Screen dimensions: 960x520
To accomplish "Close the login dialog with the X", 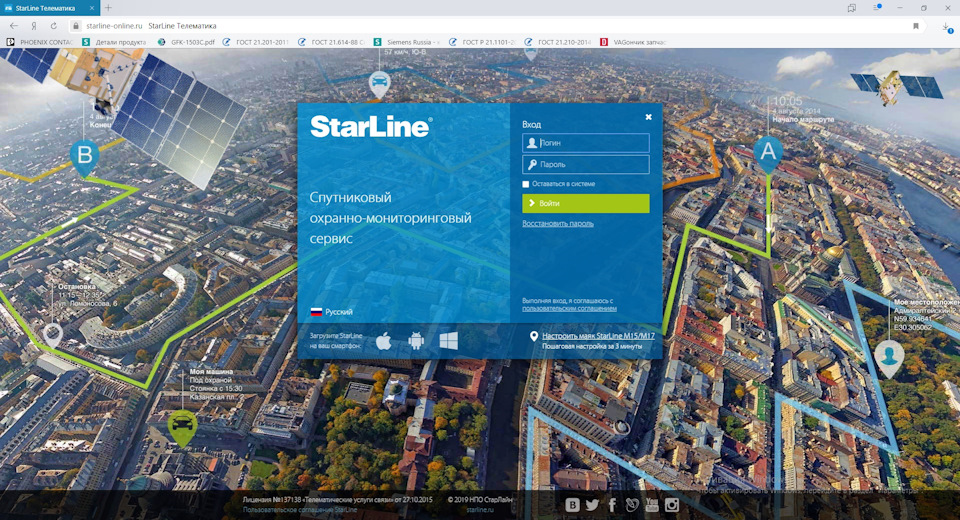I will click(648, 117).
